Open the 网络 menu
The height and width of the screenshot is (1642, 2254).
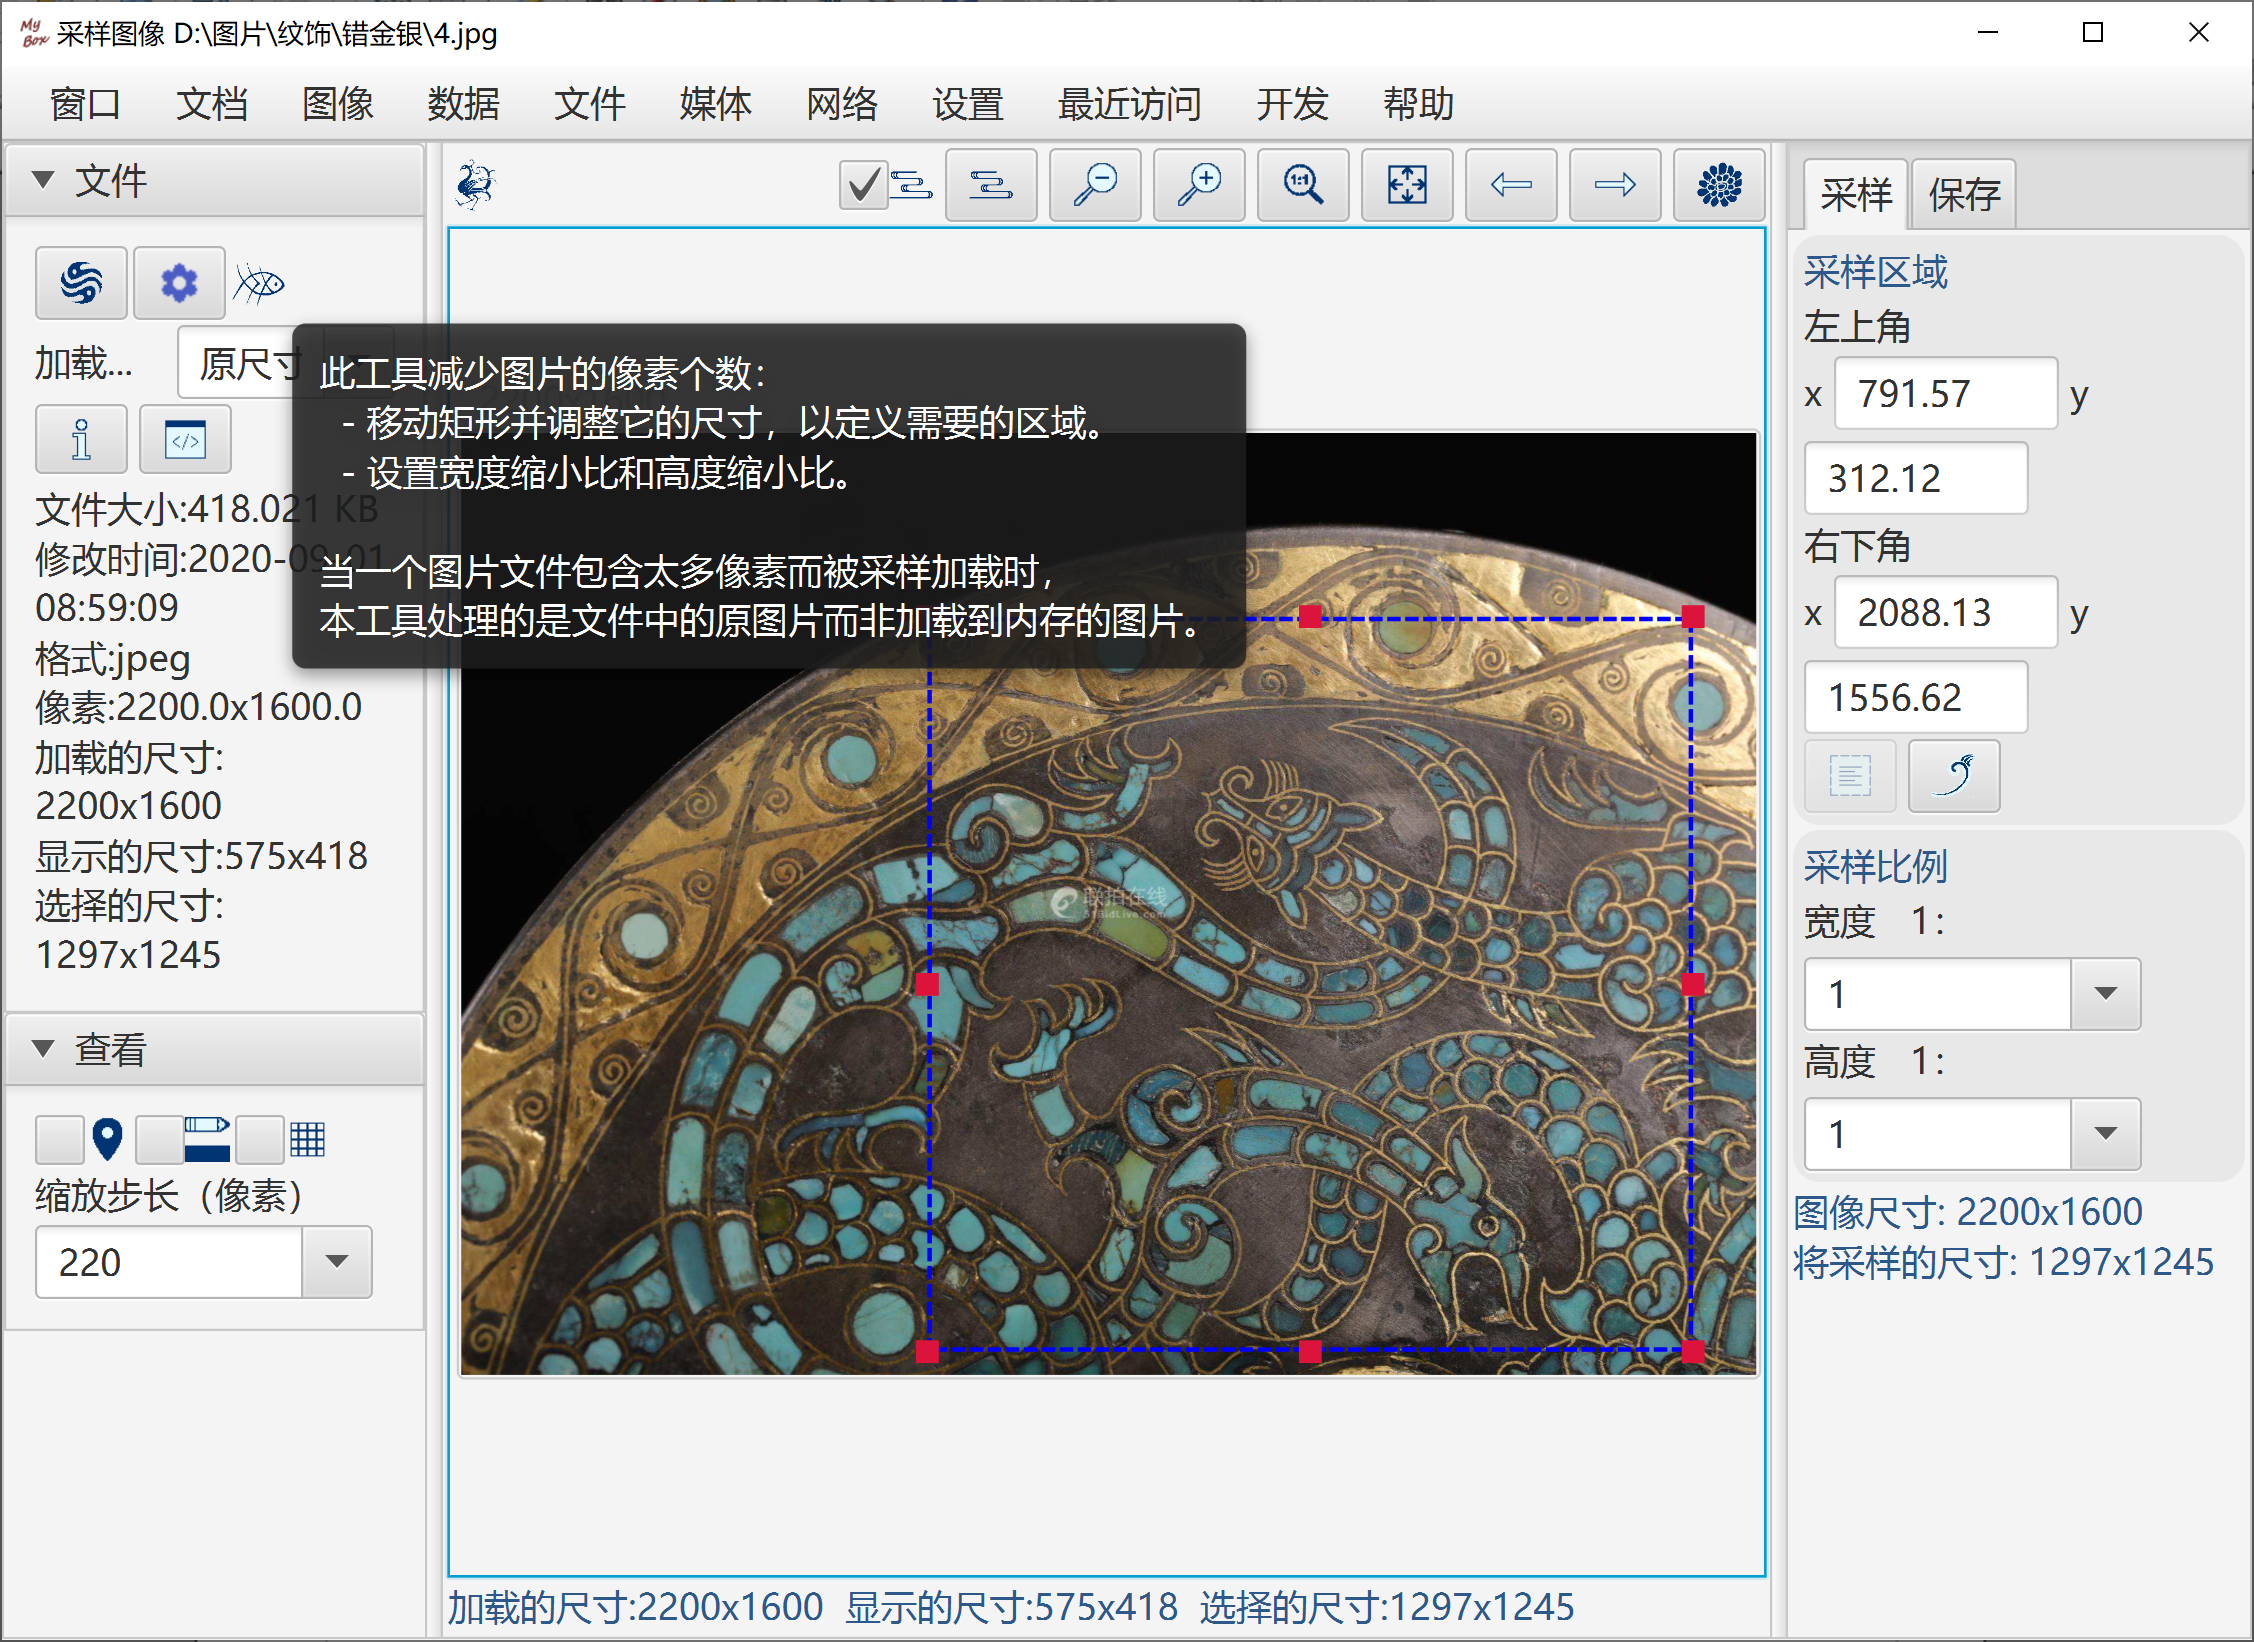pyautogui.click(x=841, y=104)
